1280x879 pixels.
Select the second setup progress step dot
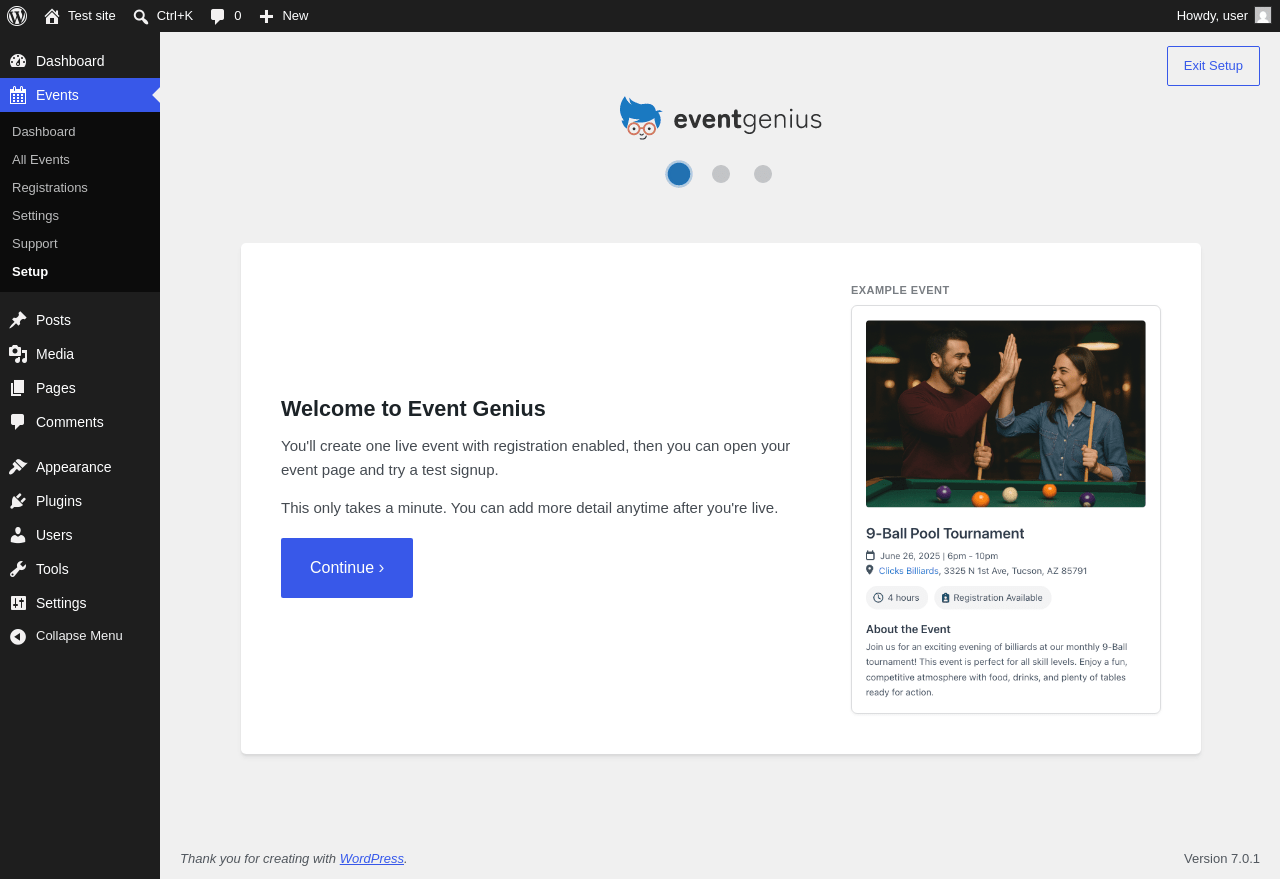721,174
